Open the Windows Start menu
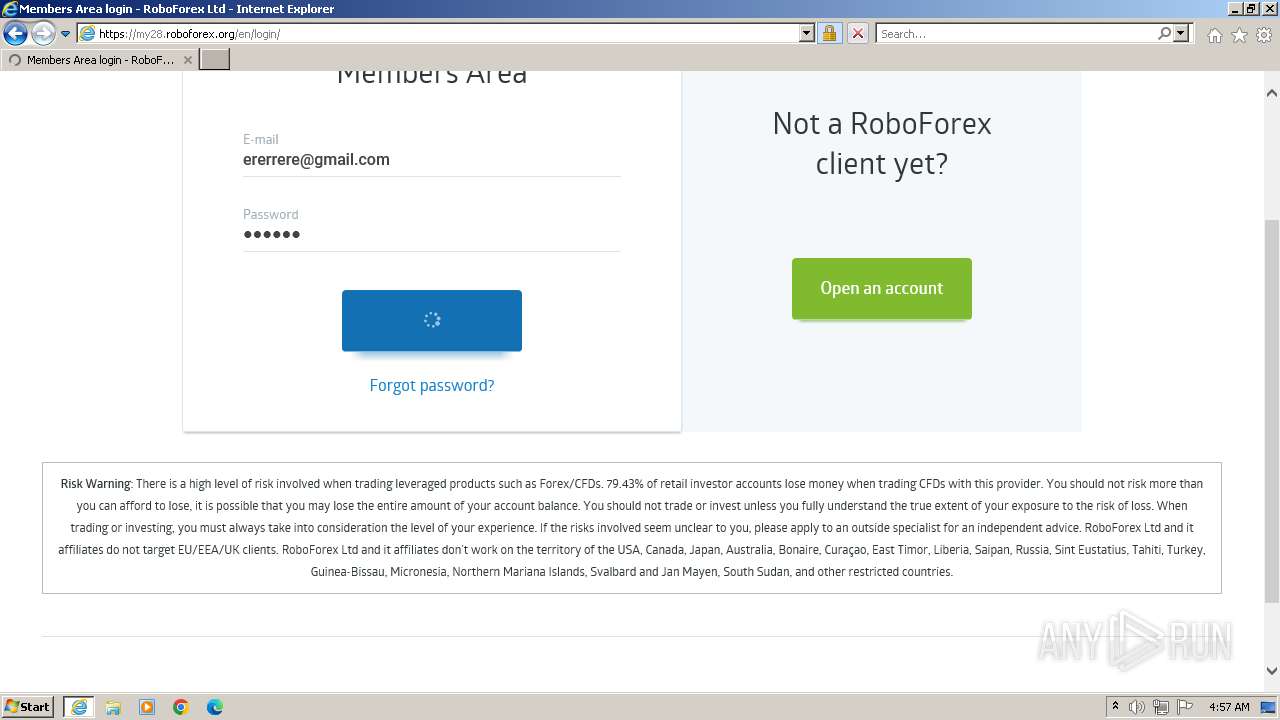Viewport: 1280px width, 720px height. pyautogui.click(x=28, y=706)
